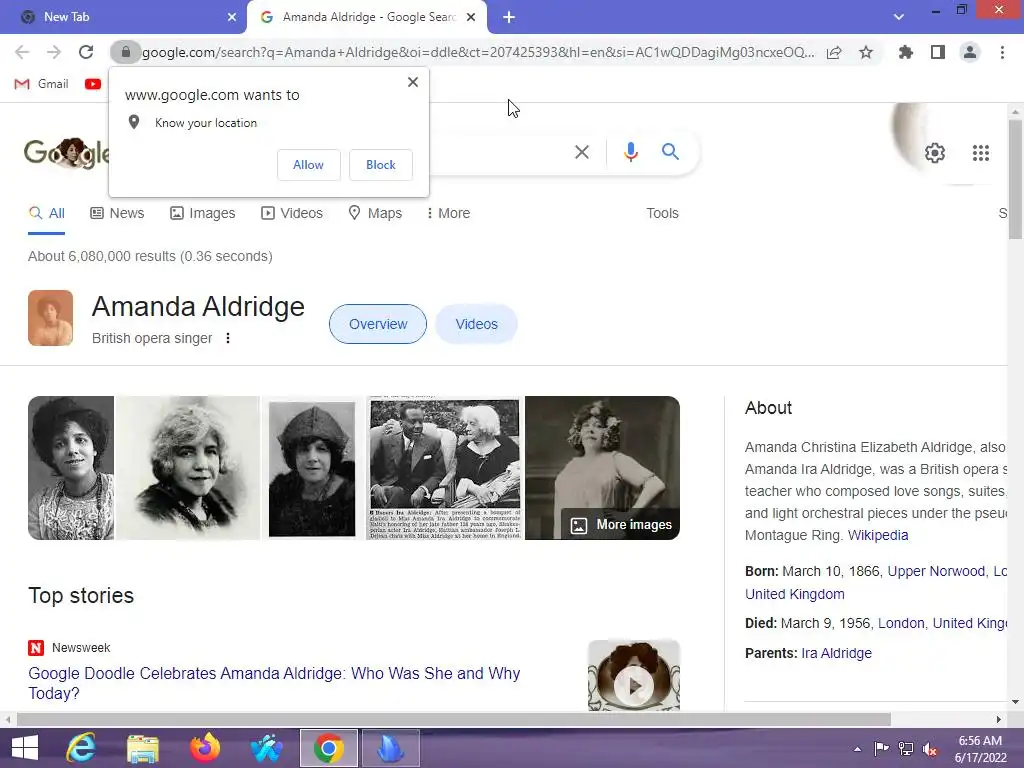Switch to the Videos search tab
1024x768 pixels.
point(292,213)
